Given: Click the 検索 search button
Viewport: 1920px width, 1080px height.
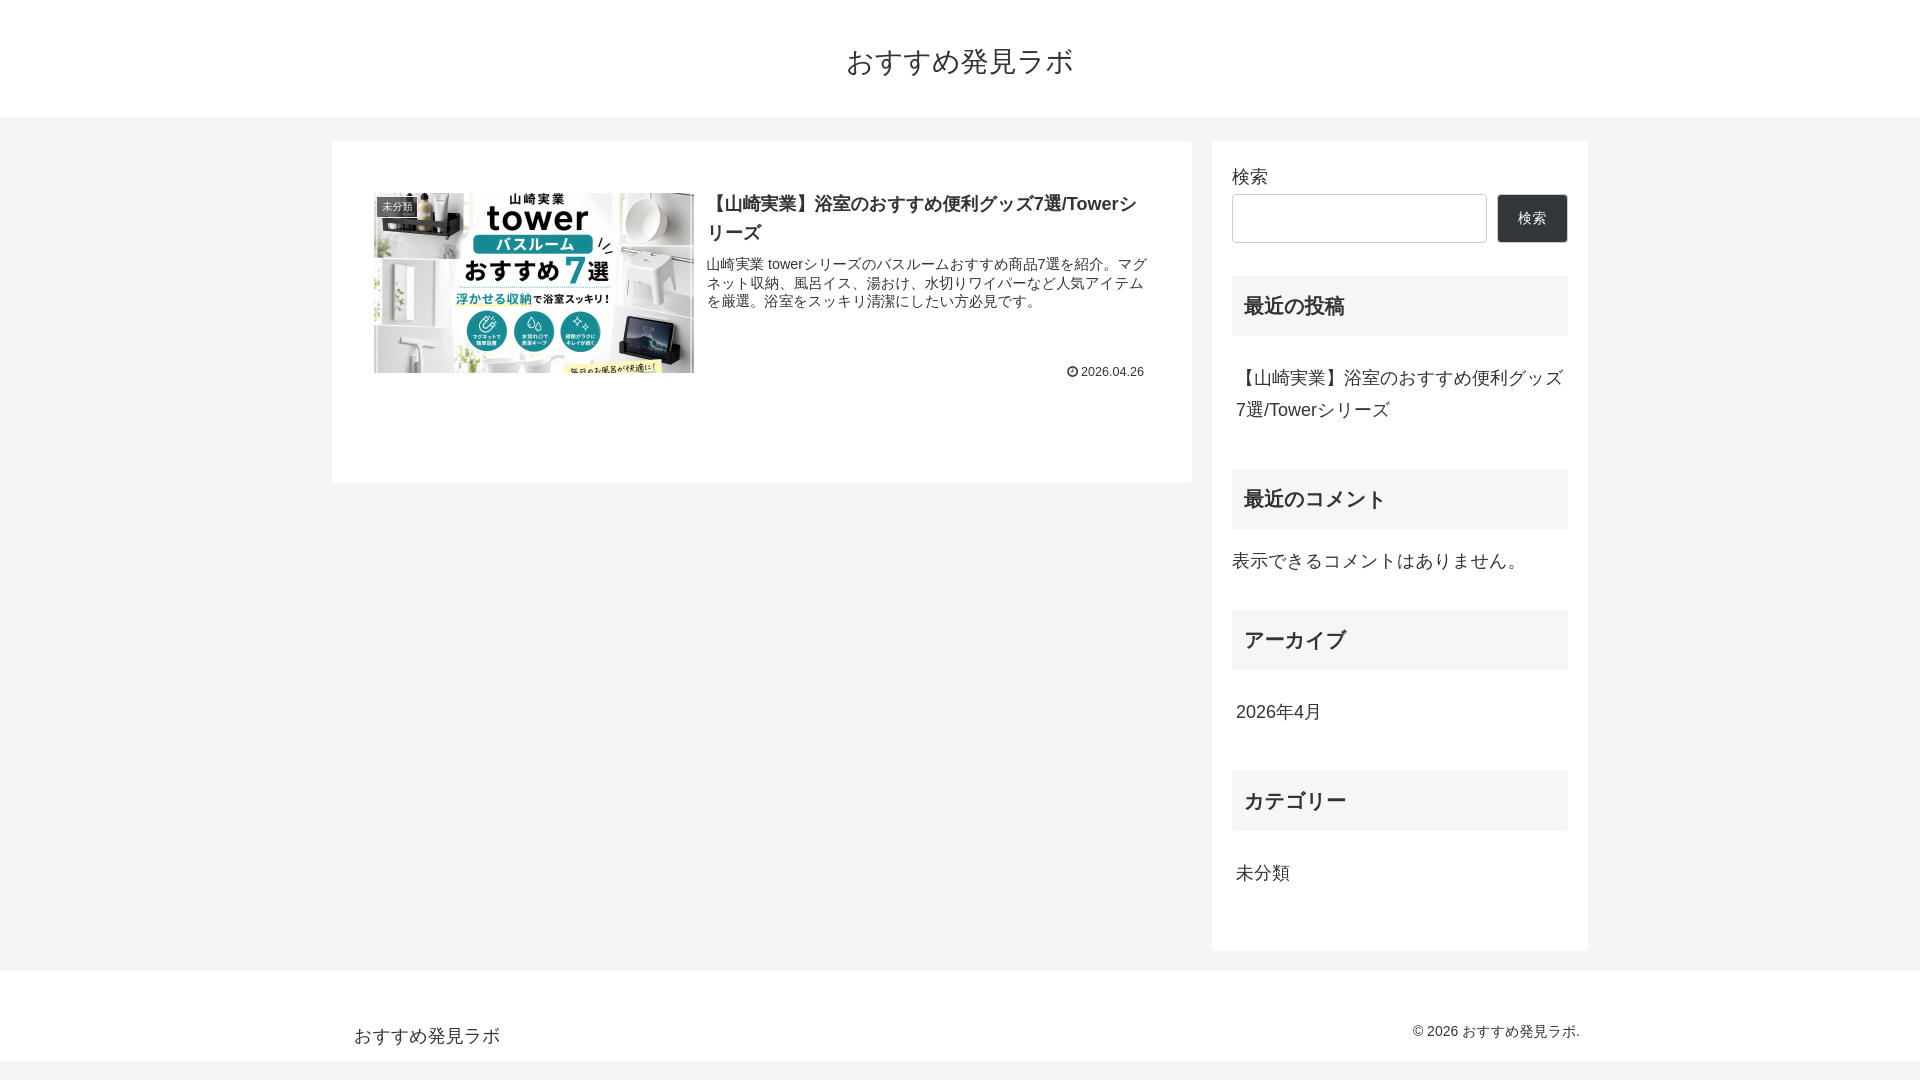Looking at the screenshot, I should [1532, 218].
